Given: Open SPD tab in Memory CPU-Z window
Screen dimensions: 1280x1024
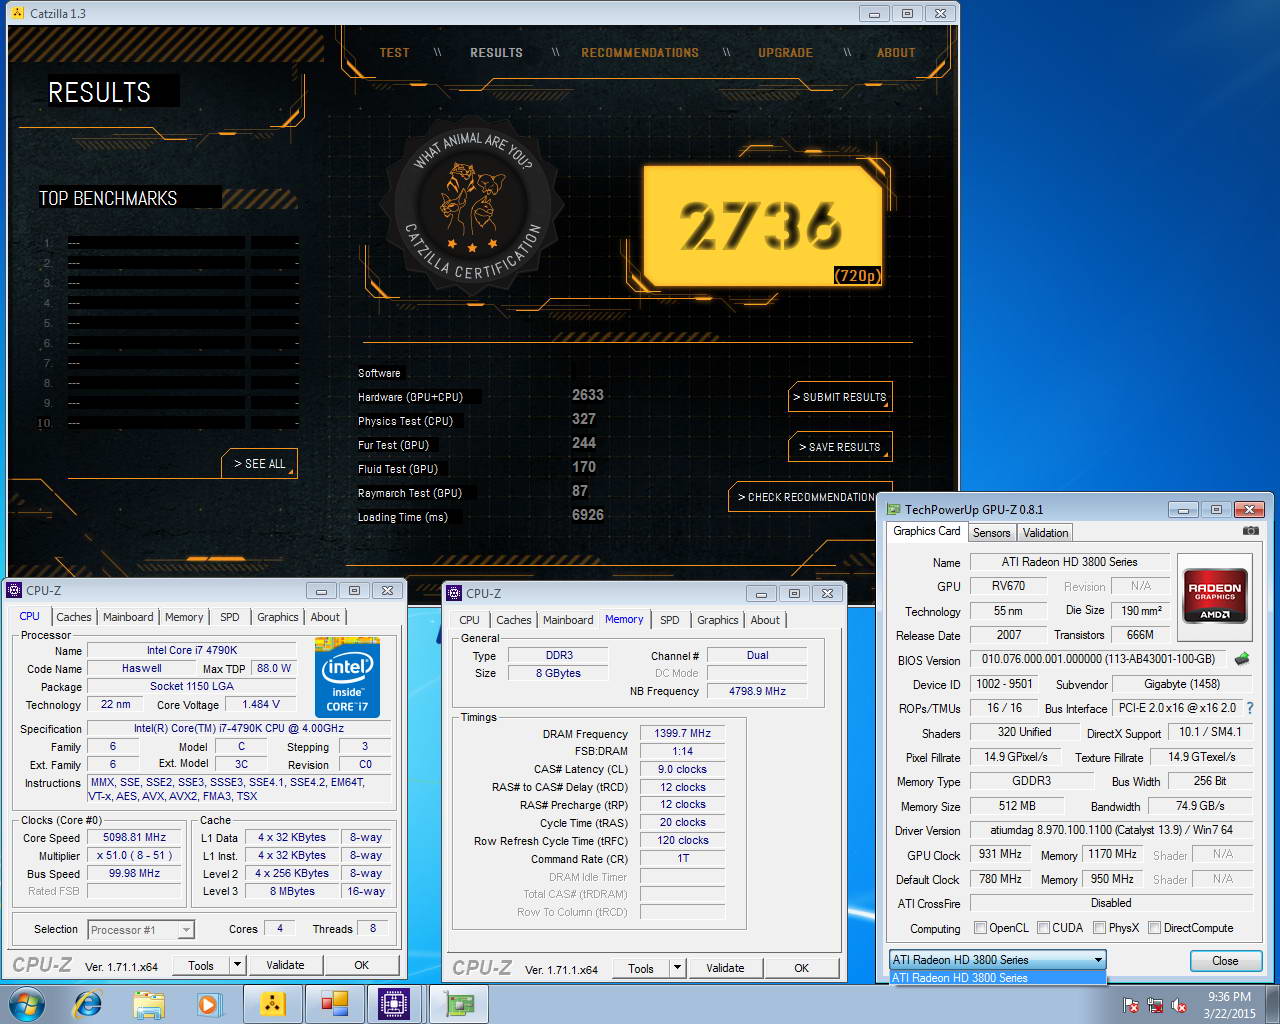Looking at the screenshot, I should pyautogui.click(x=670, y=620).
